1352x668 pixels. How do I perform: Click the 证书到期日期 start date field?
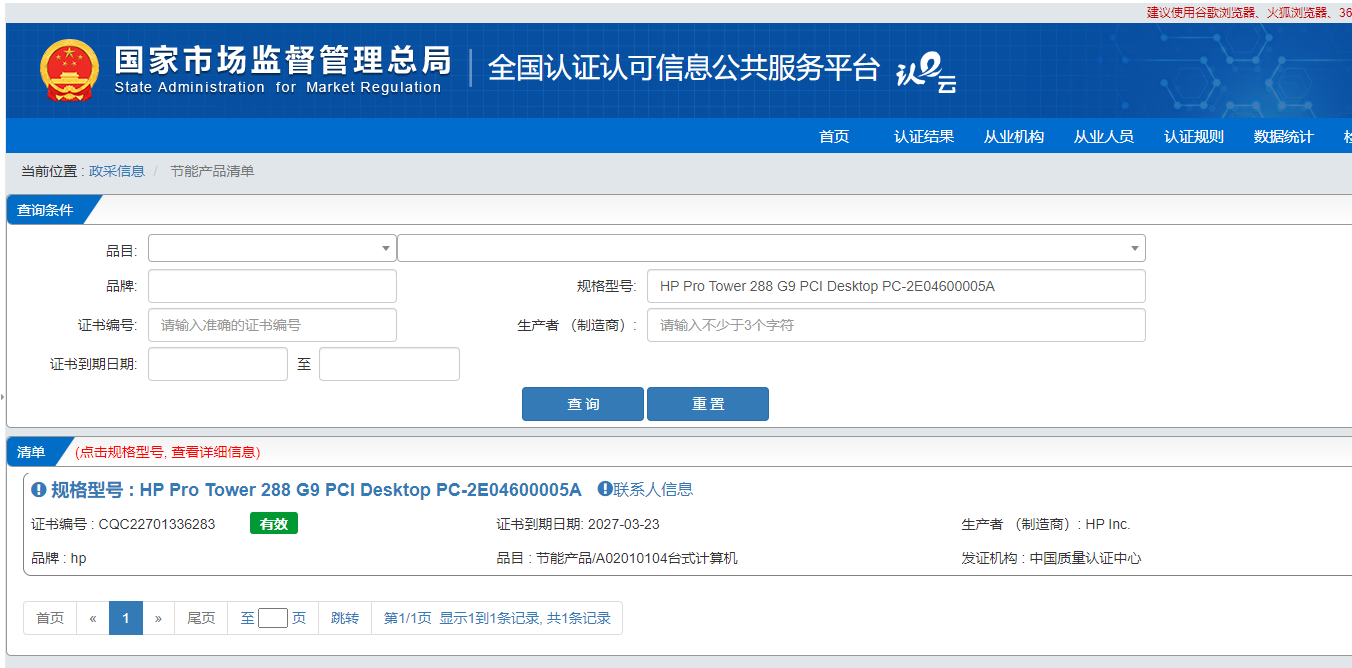coord(218,364)
